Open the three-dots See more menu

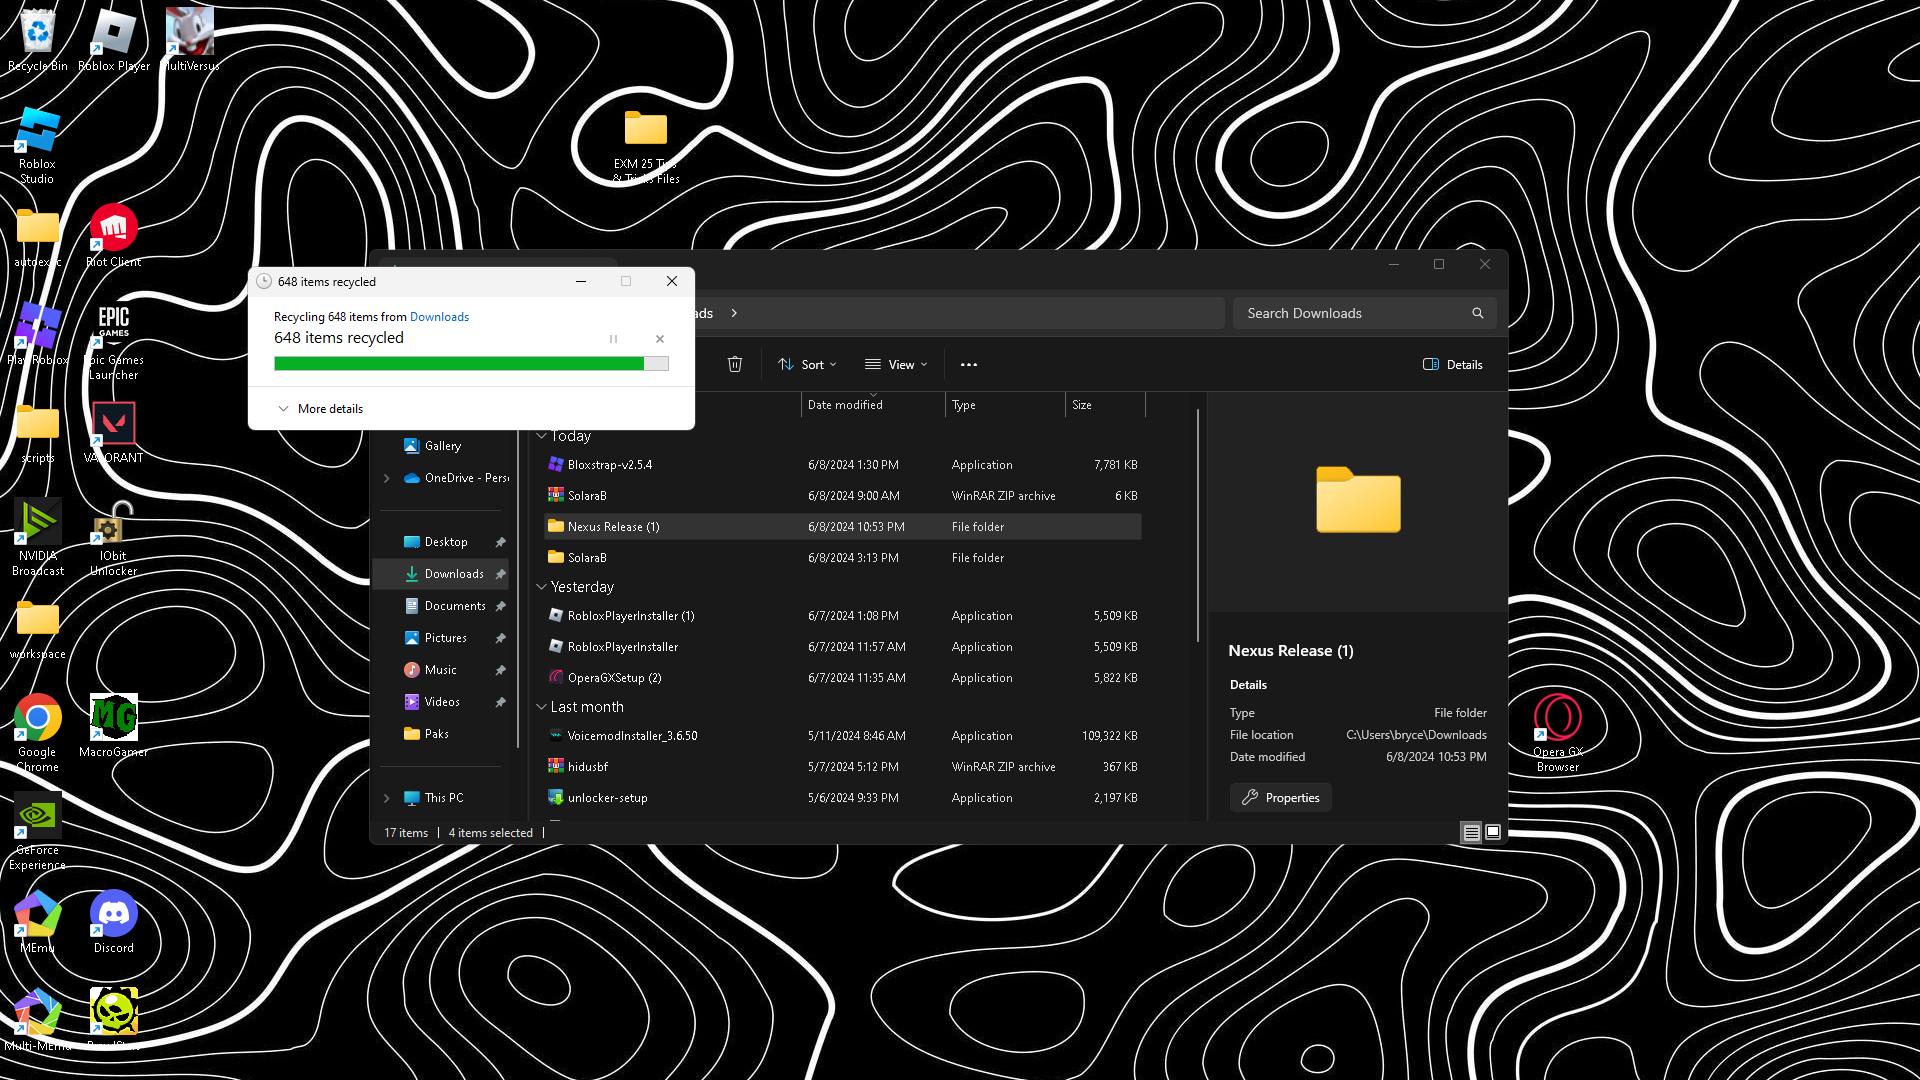[x=968, y=365]
